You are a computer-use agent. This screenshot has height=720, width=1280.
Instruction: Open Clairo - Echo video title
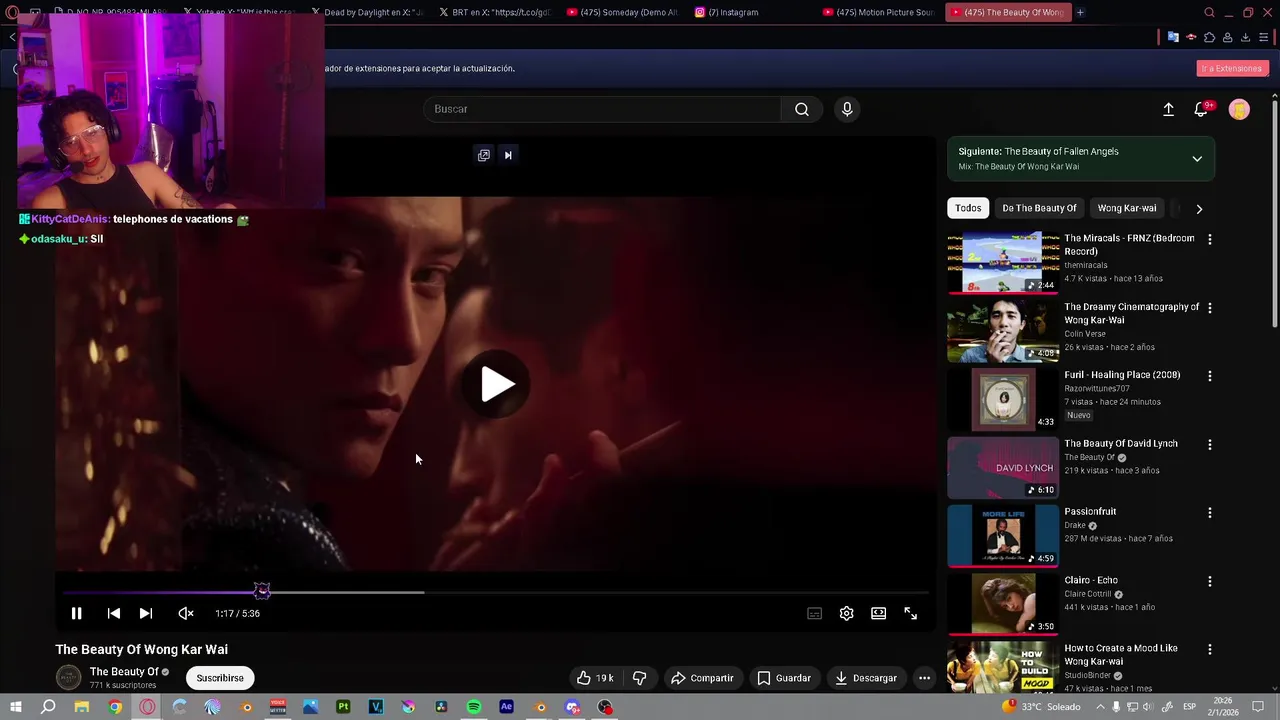(1091, 580)
